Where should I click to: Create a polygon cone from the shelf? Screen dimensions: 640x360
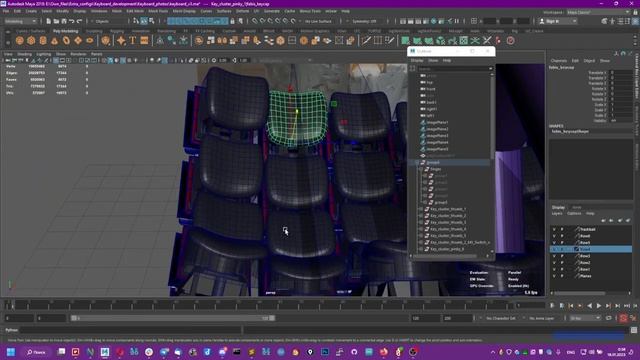pyautogui.click(x=54, y=40)
